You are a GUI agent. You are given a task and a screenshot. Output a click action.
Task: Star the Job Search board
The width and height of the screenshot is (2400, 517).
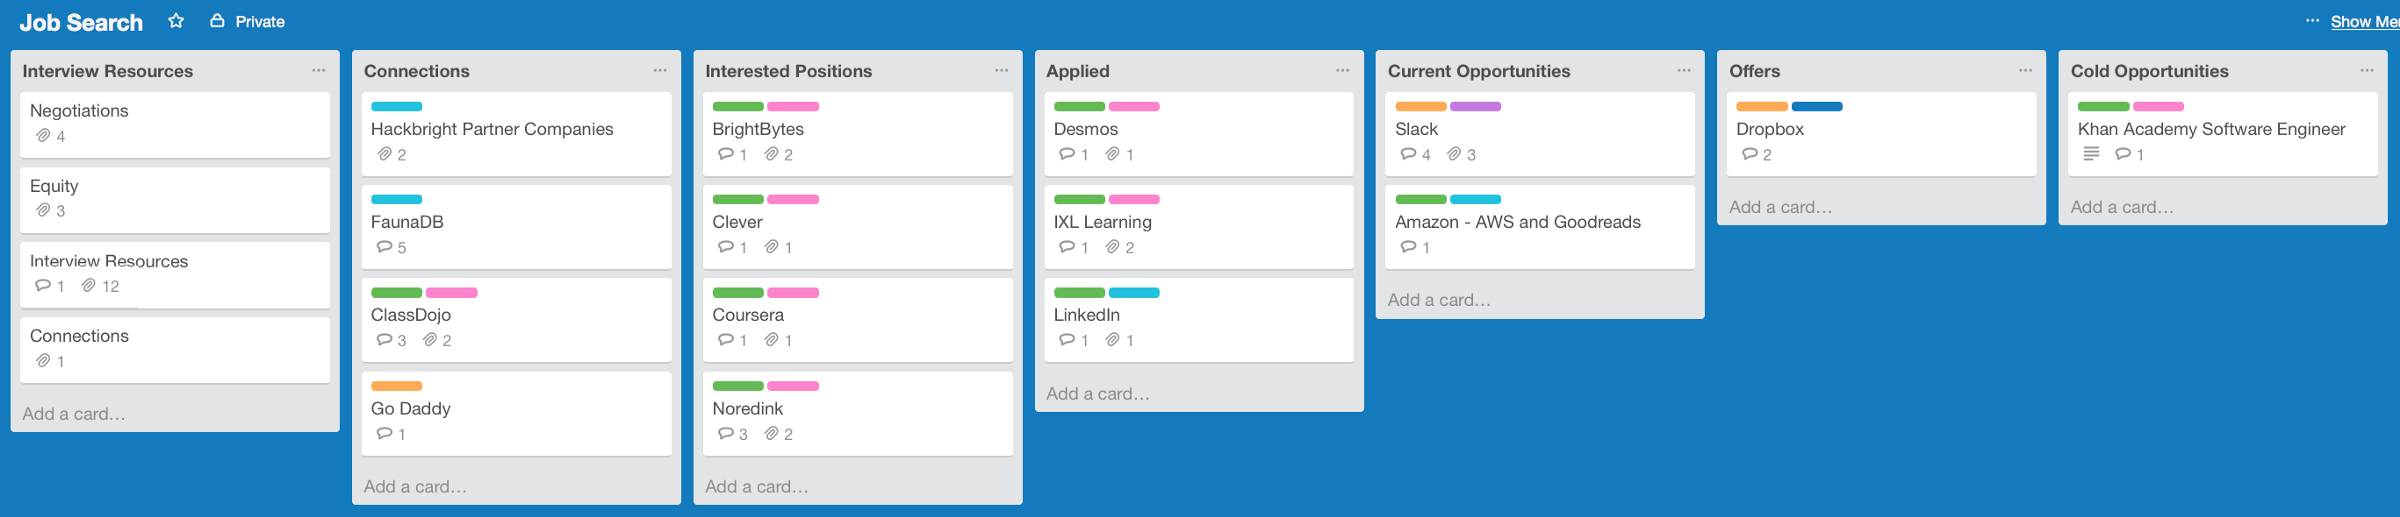tap(176, 21)
